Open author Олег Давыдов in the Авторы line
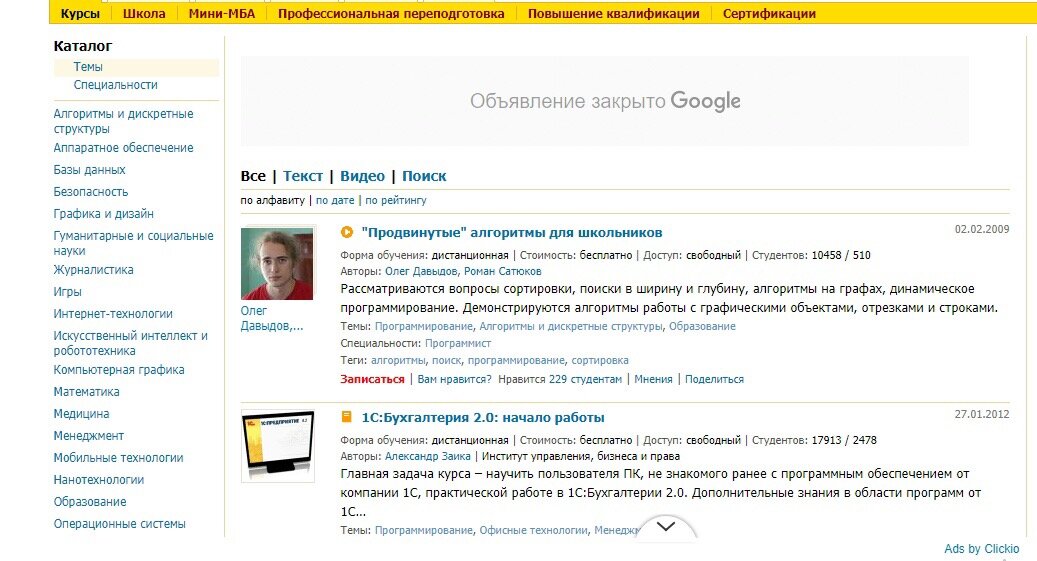Viewport: 1037px width, 561px height. [421, 271]
